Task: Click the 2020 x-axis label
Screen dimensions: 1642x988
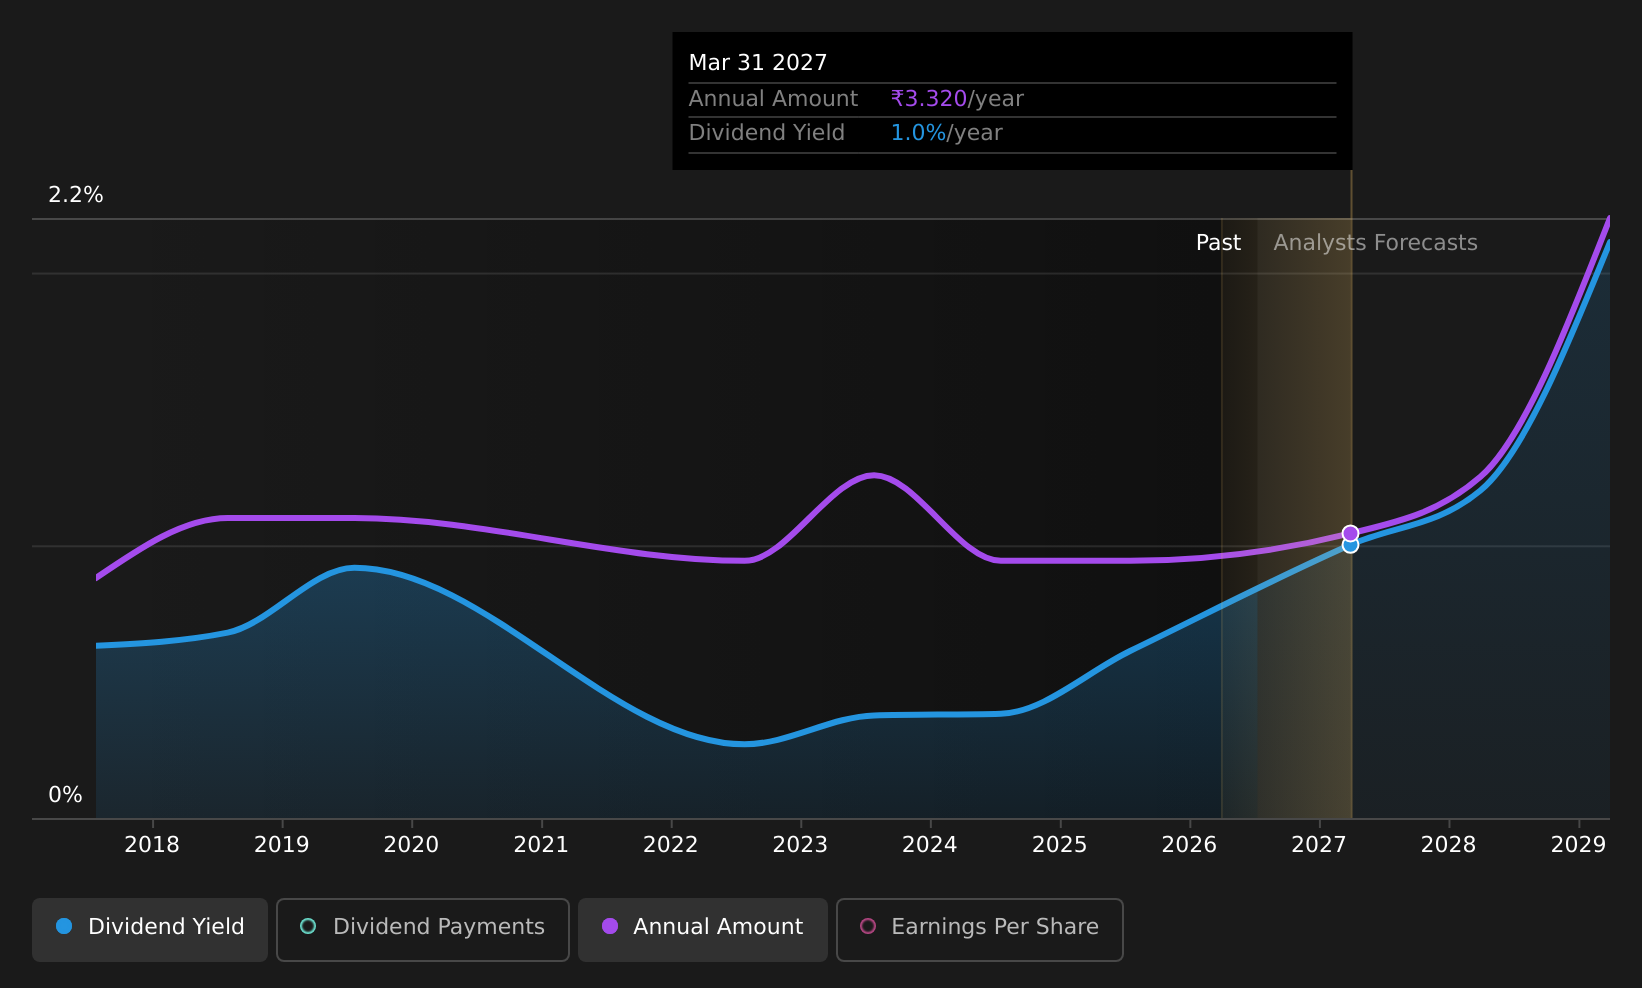Action: (411, 845)
